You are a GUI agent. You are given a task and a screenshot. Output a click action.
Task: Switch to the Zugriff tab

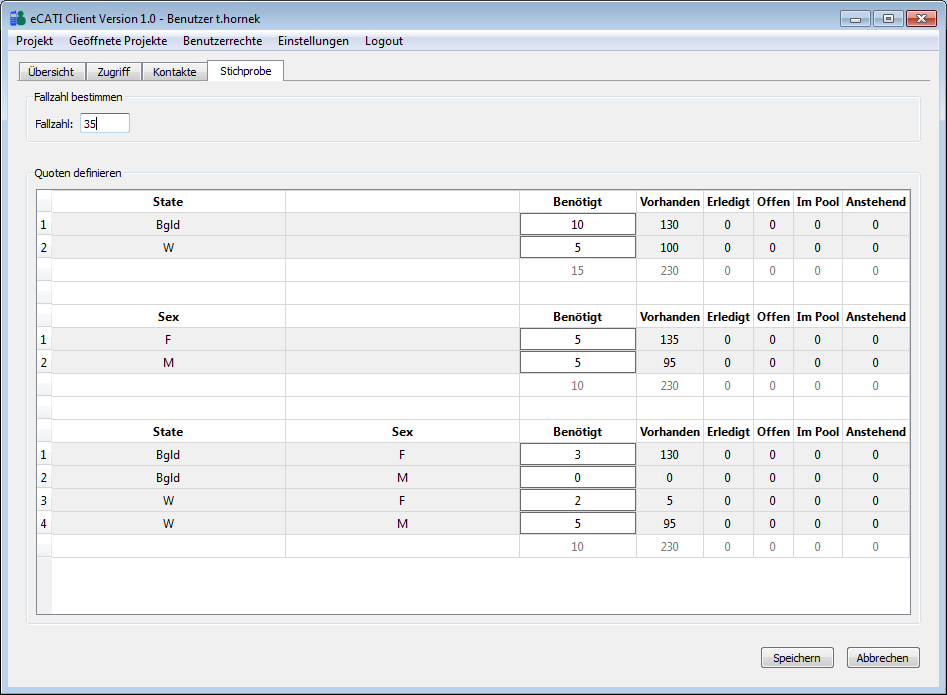pyautogui.click(x=113, y=72)
